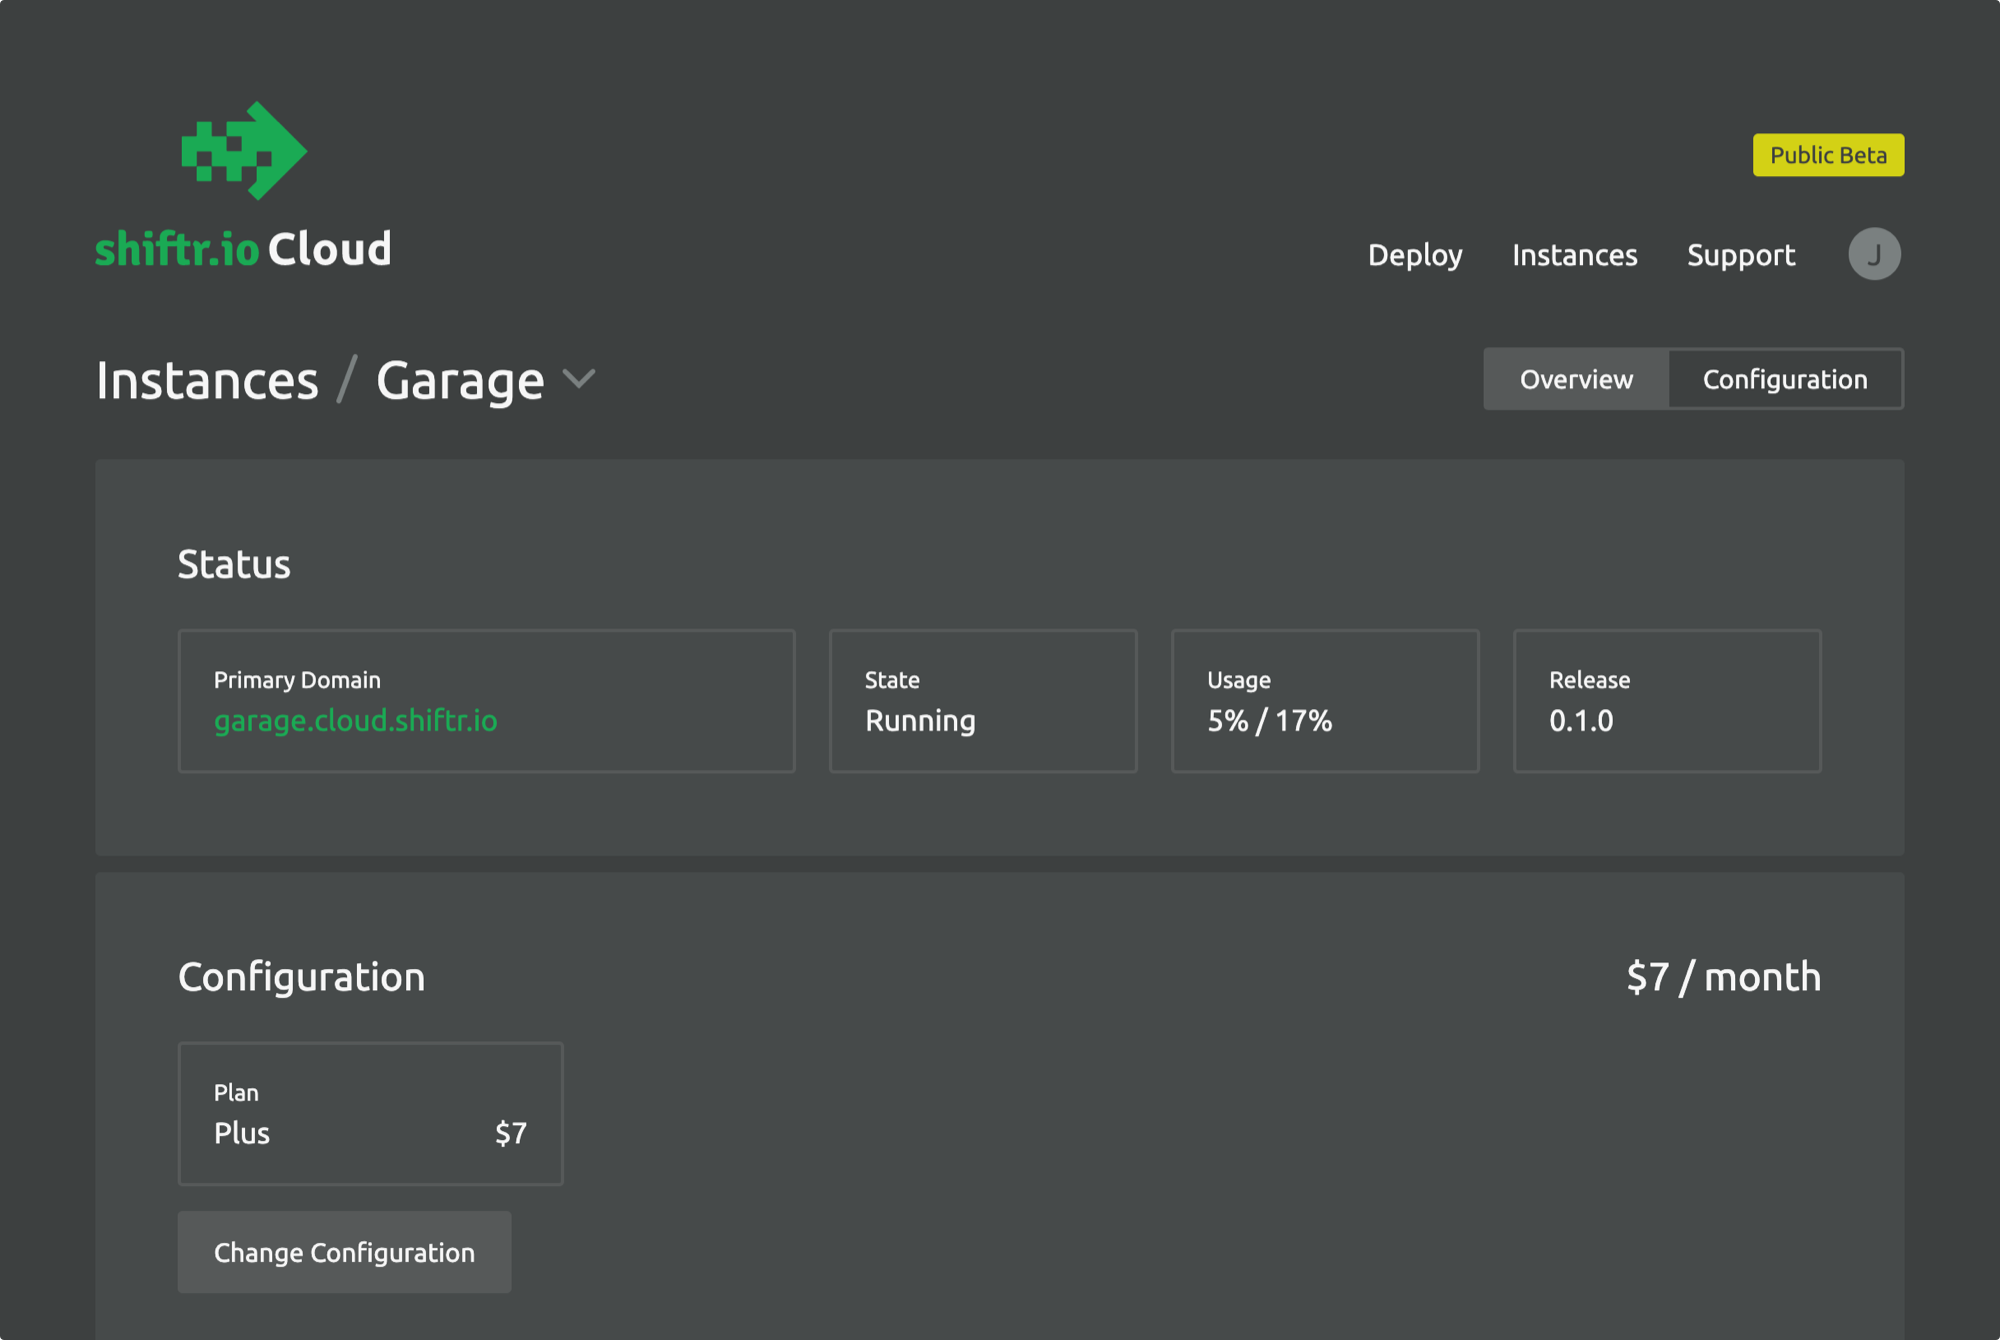2000x1340 pixels.
Task: Open the Support page link
Action: point(1741,255)
